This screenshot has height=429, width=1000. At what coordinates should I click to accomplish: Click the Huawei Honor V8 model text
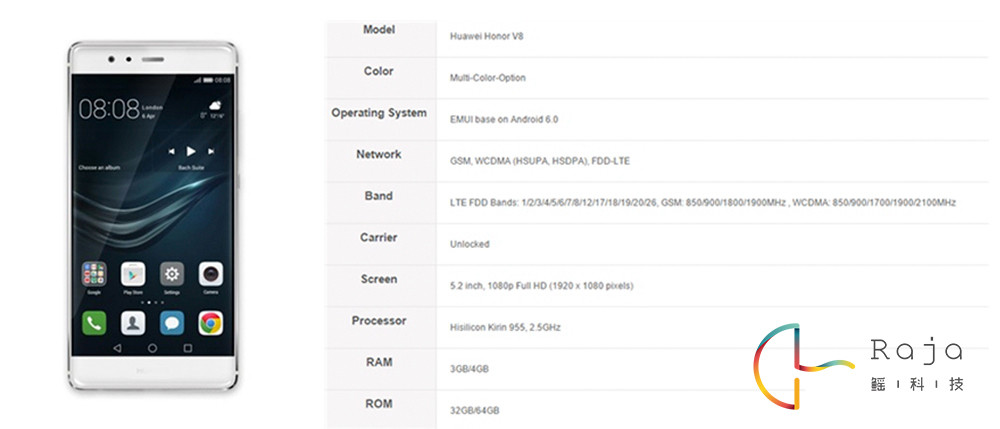tap(487, 36)
